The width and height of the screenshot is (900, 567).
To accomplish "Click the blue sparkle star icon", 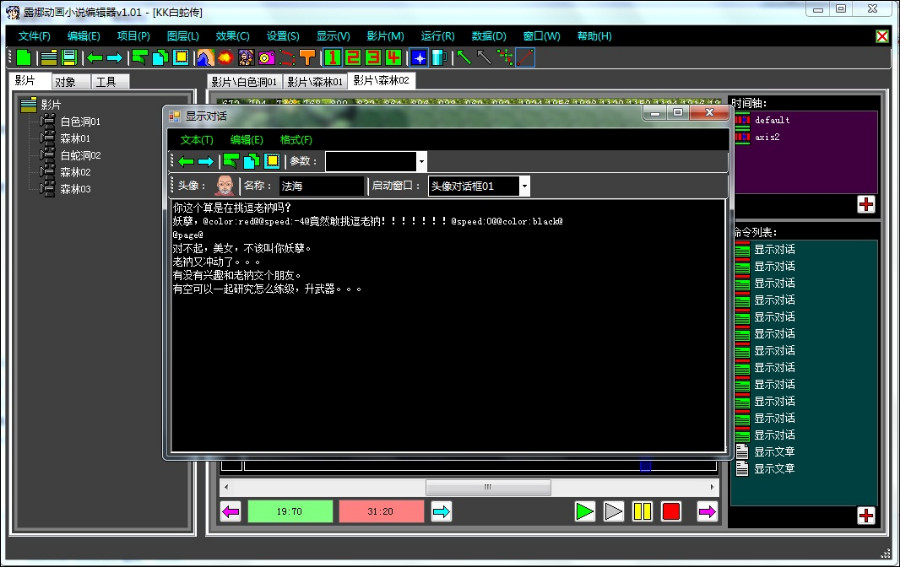I will (x=419, y=57).
